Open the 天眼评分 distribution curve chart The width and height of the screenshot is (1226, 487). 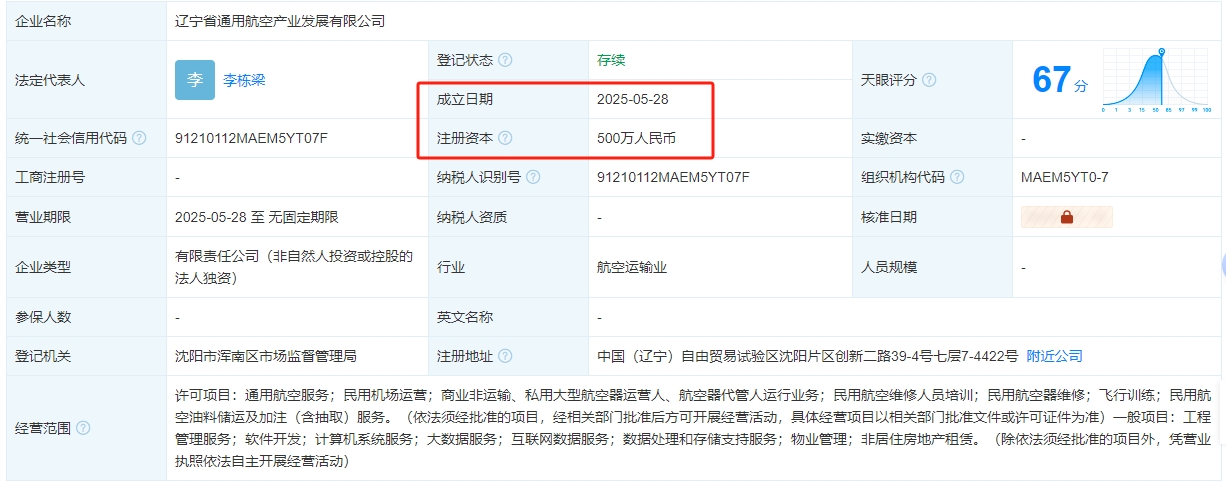coord(1157,80)
